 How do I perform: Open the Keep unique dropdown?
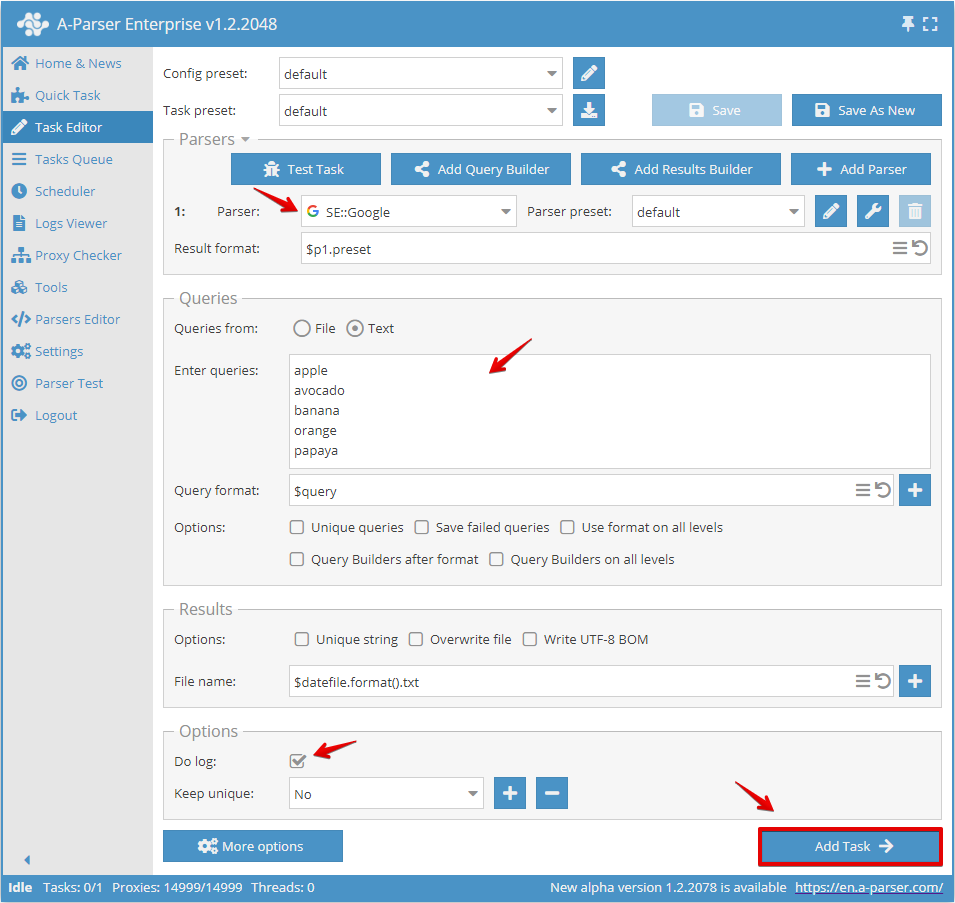(x=386, y=793)
